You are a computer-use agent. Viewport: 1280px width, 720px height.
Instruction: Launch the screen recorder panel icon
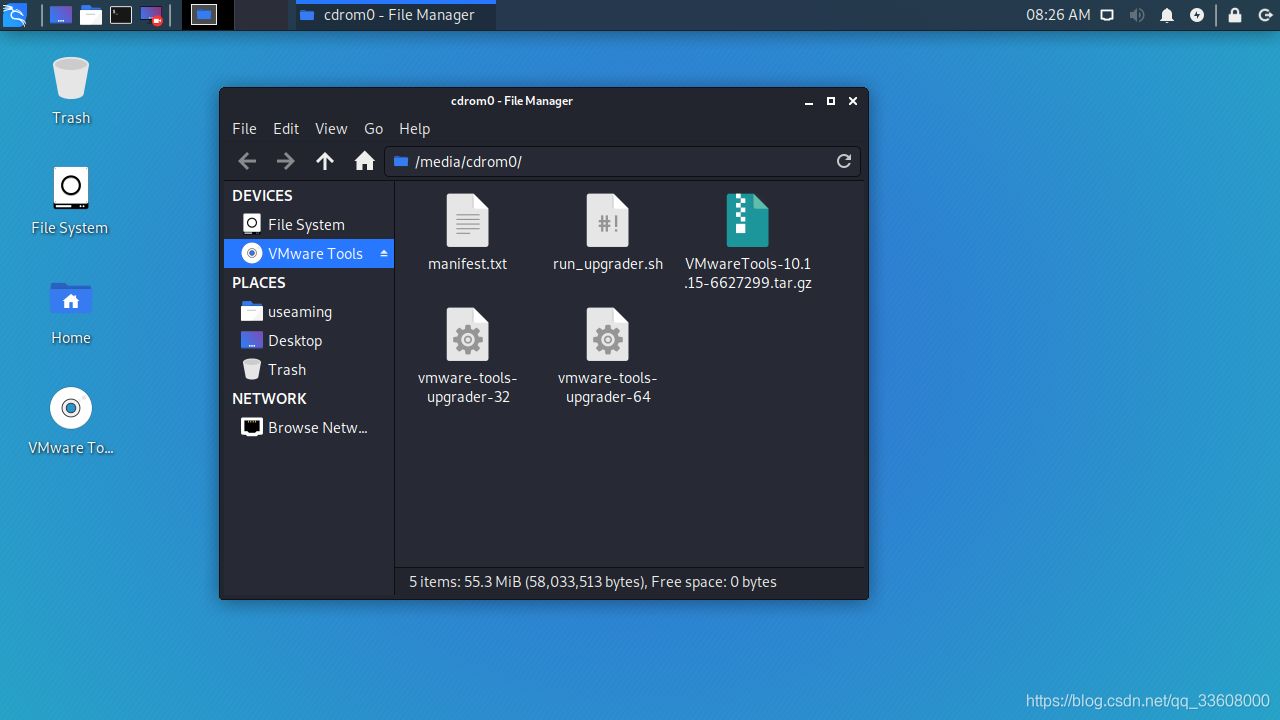click(151, 15)
